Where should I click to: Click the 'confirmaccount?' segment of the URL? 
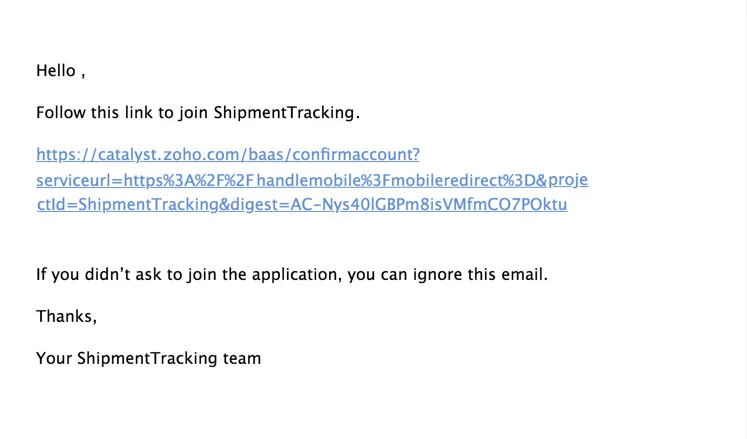tap(356, 154)
